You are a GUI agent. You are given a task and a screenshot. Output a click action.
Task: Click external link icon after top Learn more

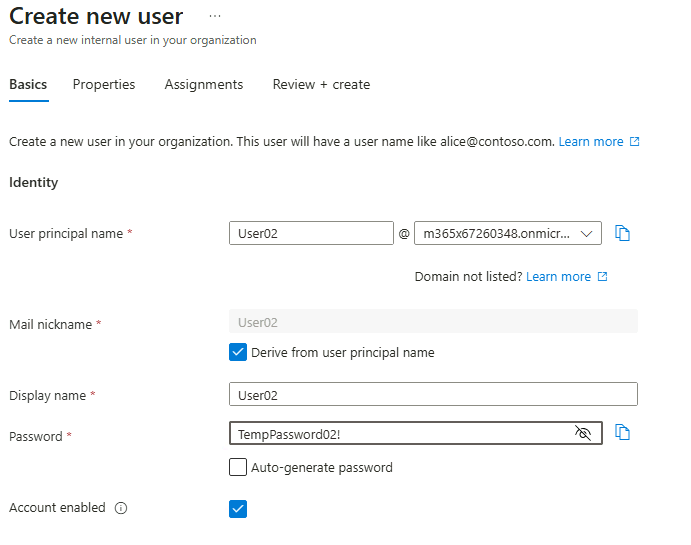634,141
